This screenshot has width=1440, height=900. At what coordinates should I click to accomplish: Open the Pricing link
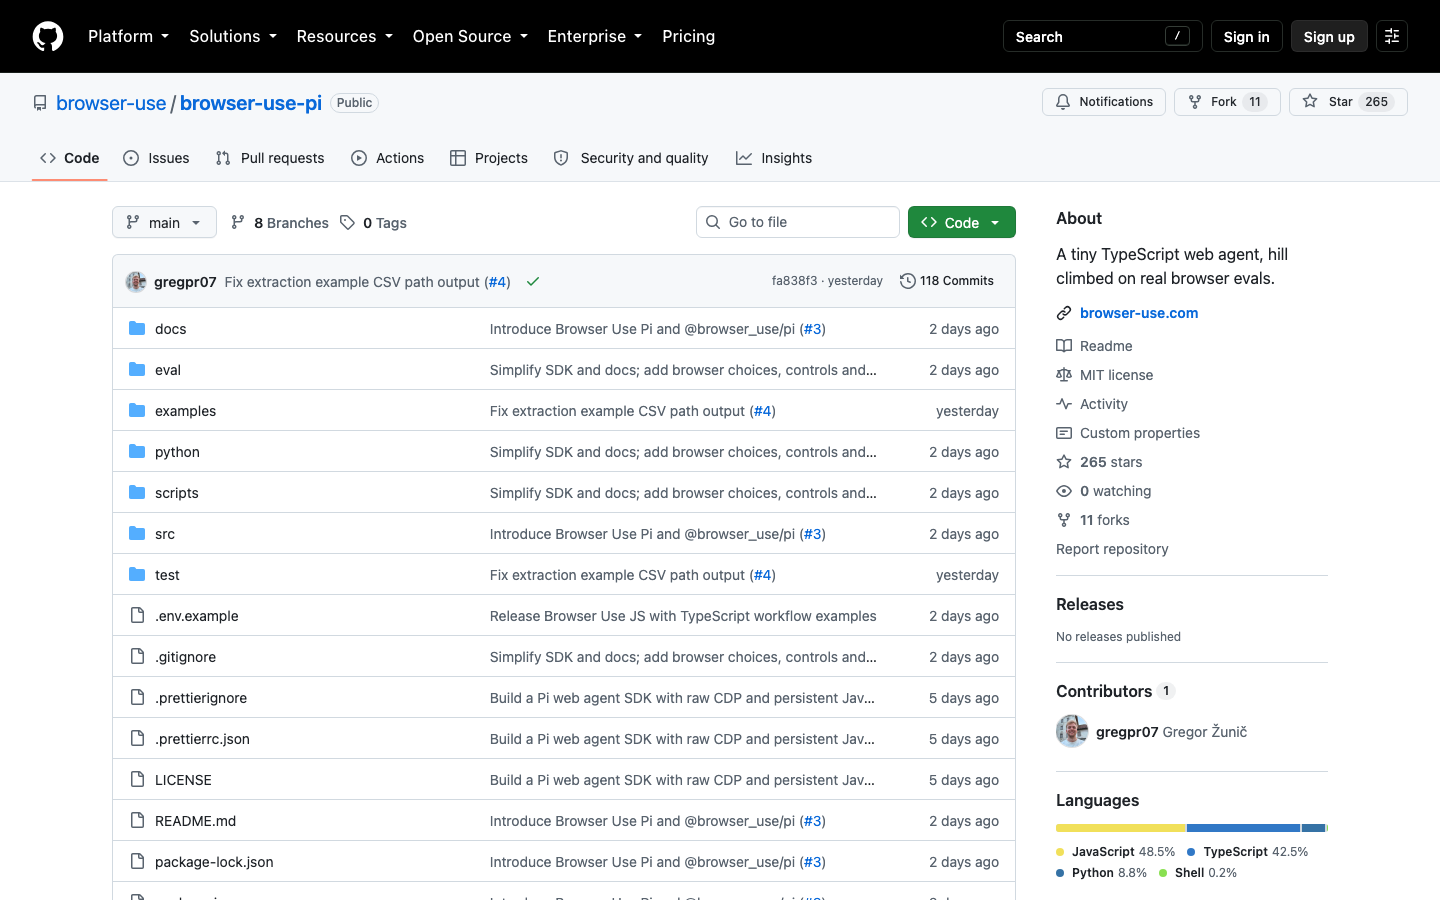coord(689,36)
